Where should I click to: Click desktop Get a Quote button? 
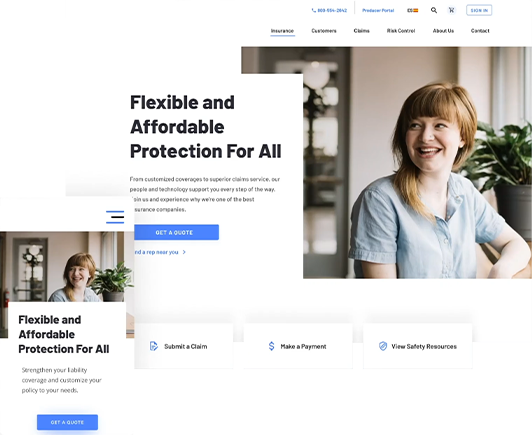176,232
